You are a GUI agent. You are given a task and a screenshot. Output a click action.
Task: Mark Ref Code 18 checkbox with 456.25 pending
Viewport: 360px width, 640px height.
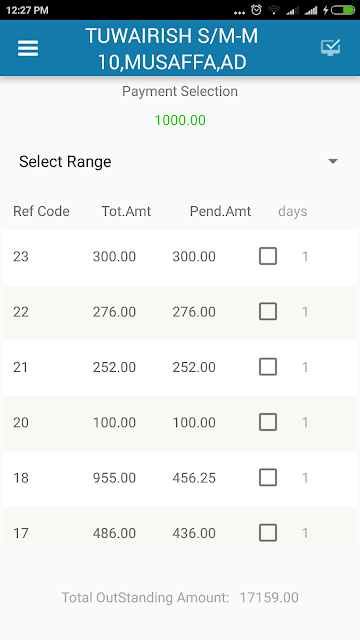click(268, 478)
